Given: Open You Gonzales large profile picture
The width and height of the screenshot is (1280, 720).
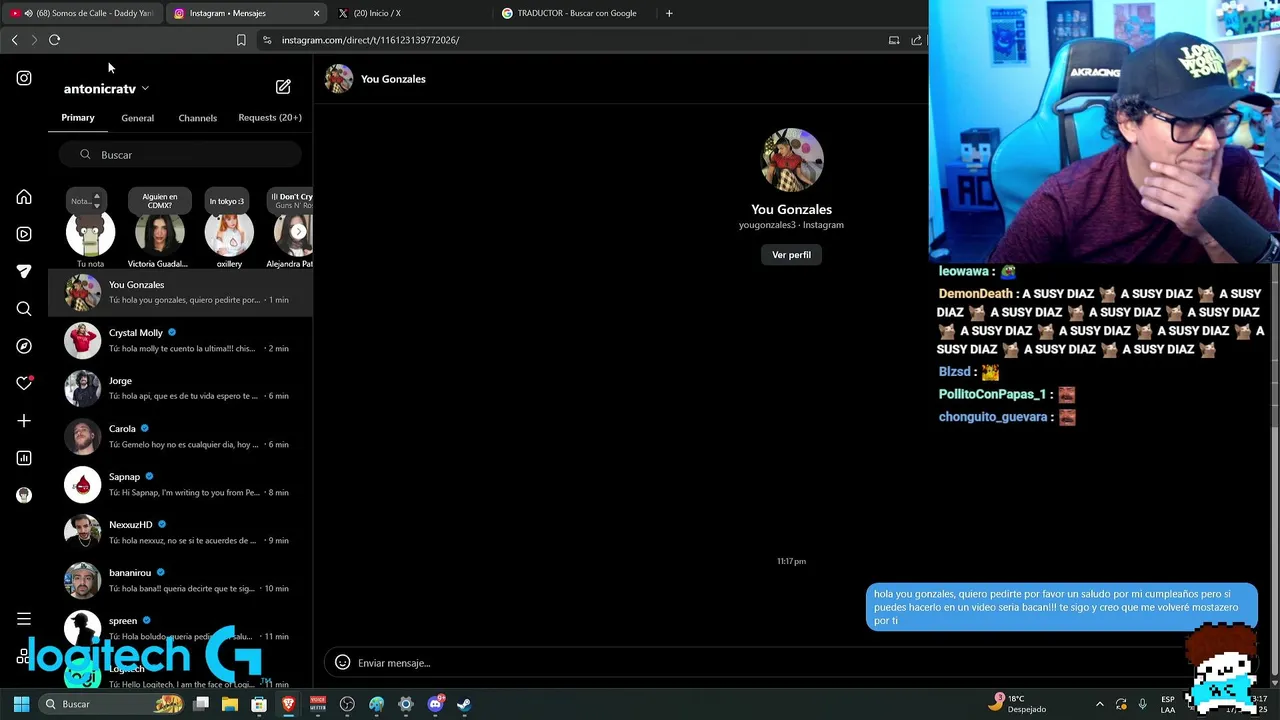Looking at the screenshot, I should coord(792,159).
